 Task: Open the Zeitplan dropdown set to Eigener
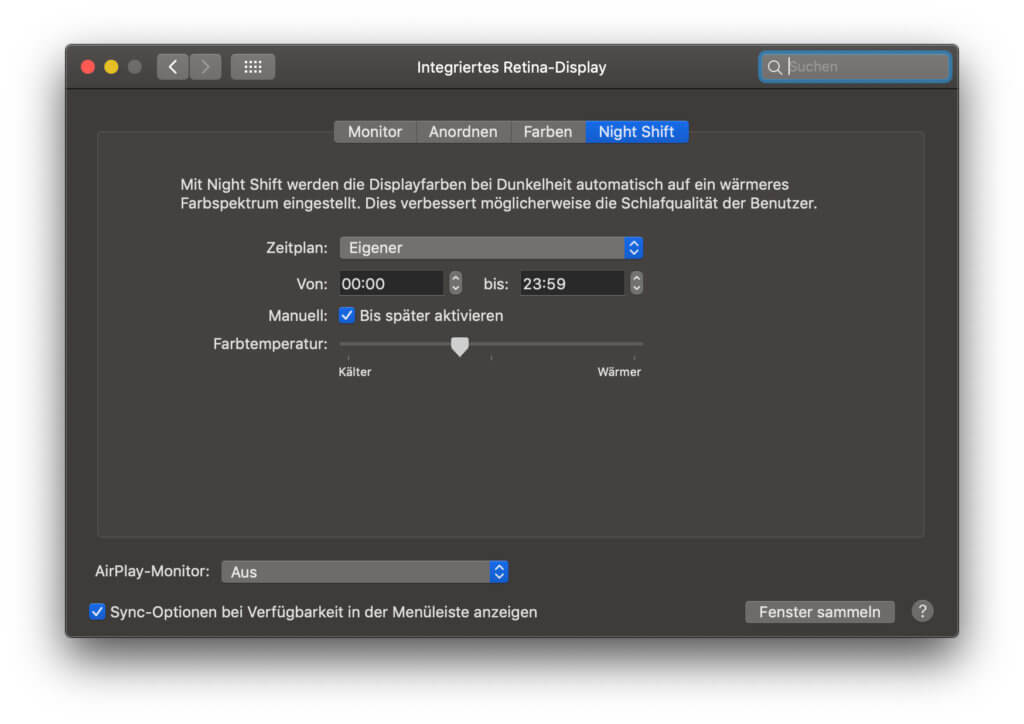[491, 248]
